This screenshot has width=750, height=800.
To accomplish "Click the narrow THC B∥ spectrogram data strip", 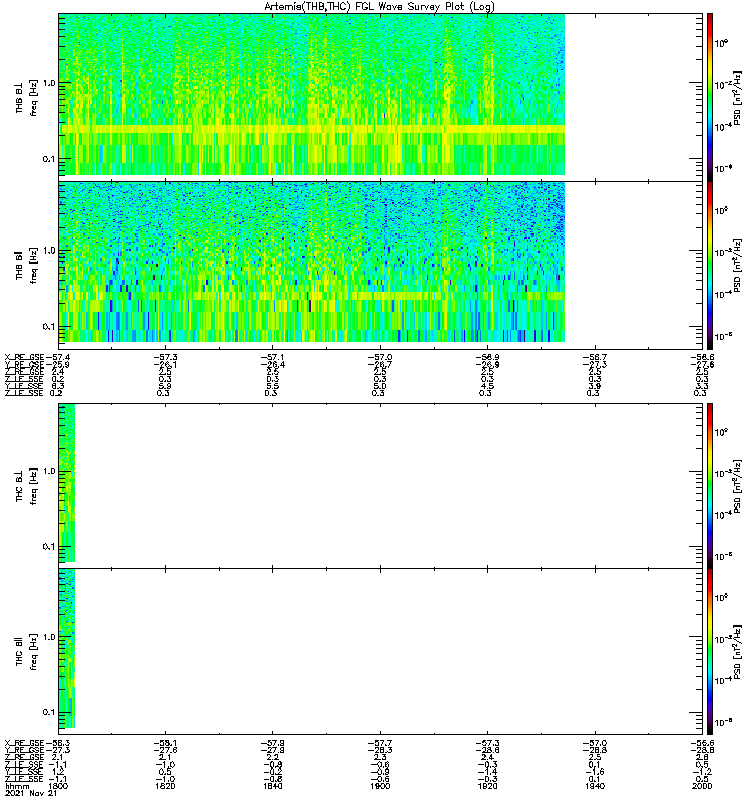I will 67,648.
